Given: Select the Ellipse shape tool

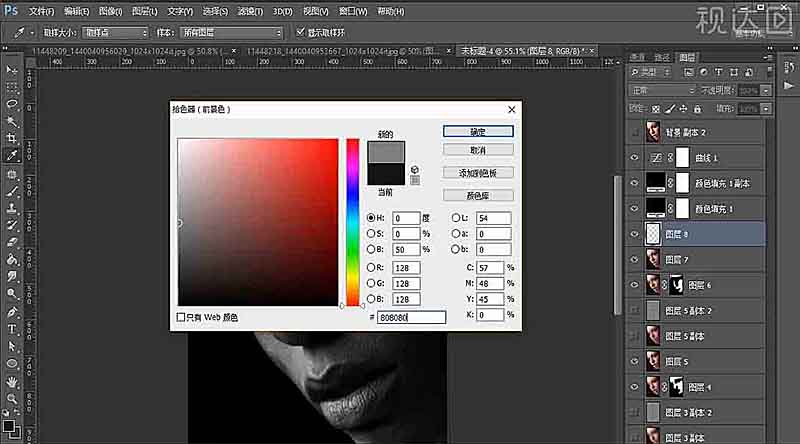Looking at the screenshot, I should pos(12,364).
